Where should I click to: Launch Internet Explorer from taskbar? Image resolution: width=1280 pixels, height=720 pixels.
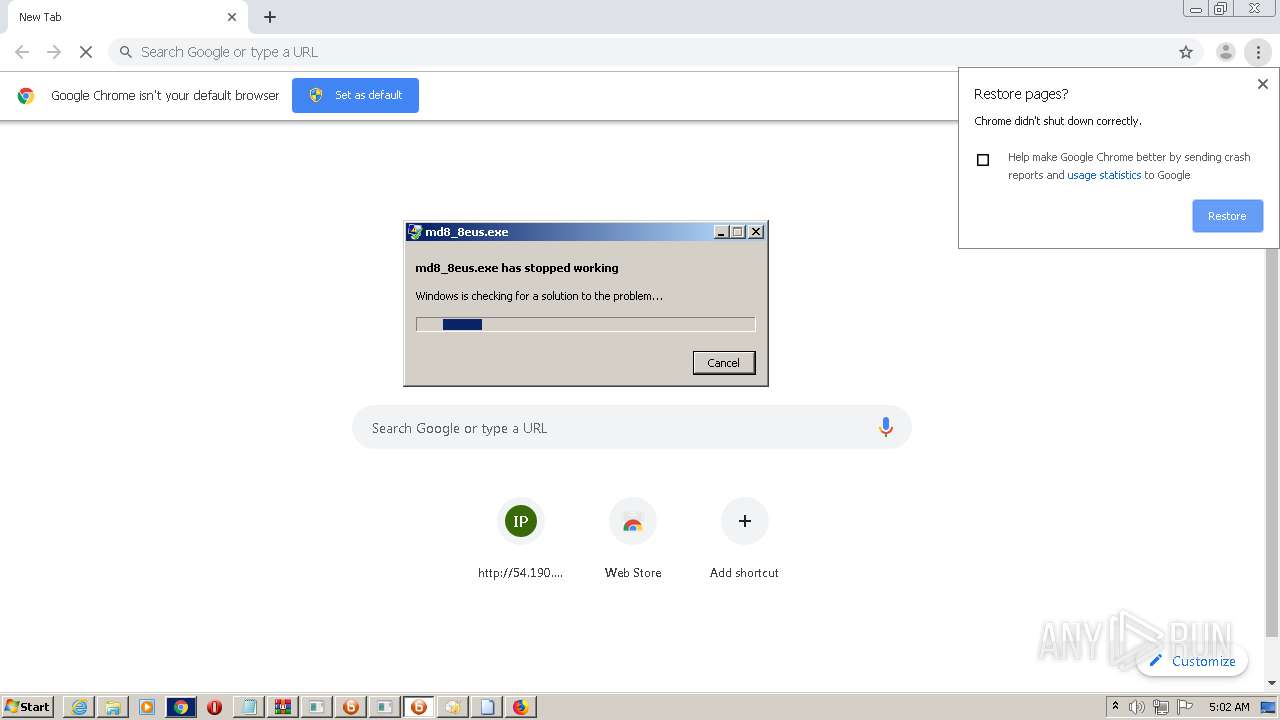point(79,707)
